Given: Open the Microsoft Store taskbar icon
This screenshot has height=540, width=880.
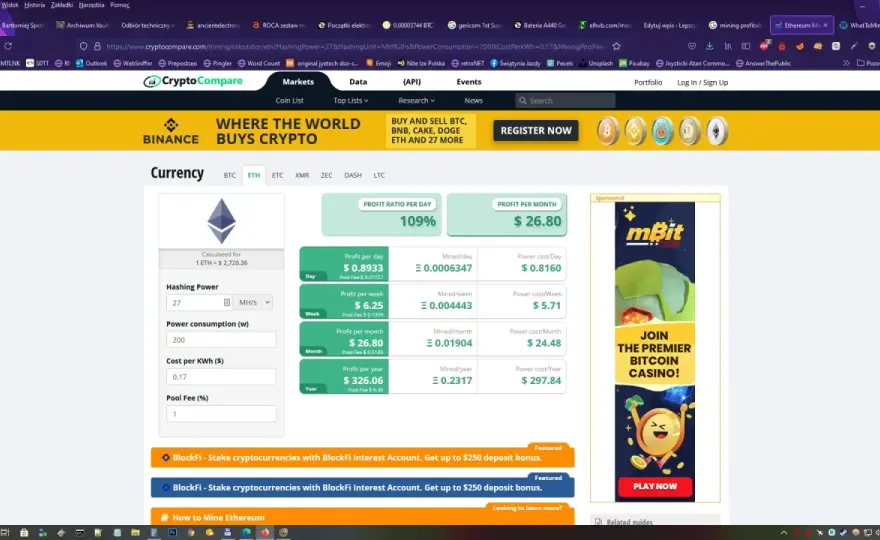Looking at the screenshot, I should click(x=24, y=532).
